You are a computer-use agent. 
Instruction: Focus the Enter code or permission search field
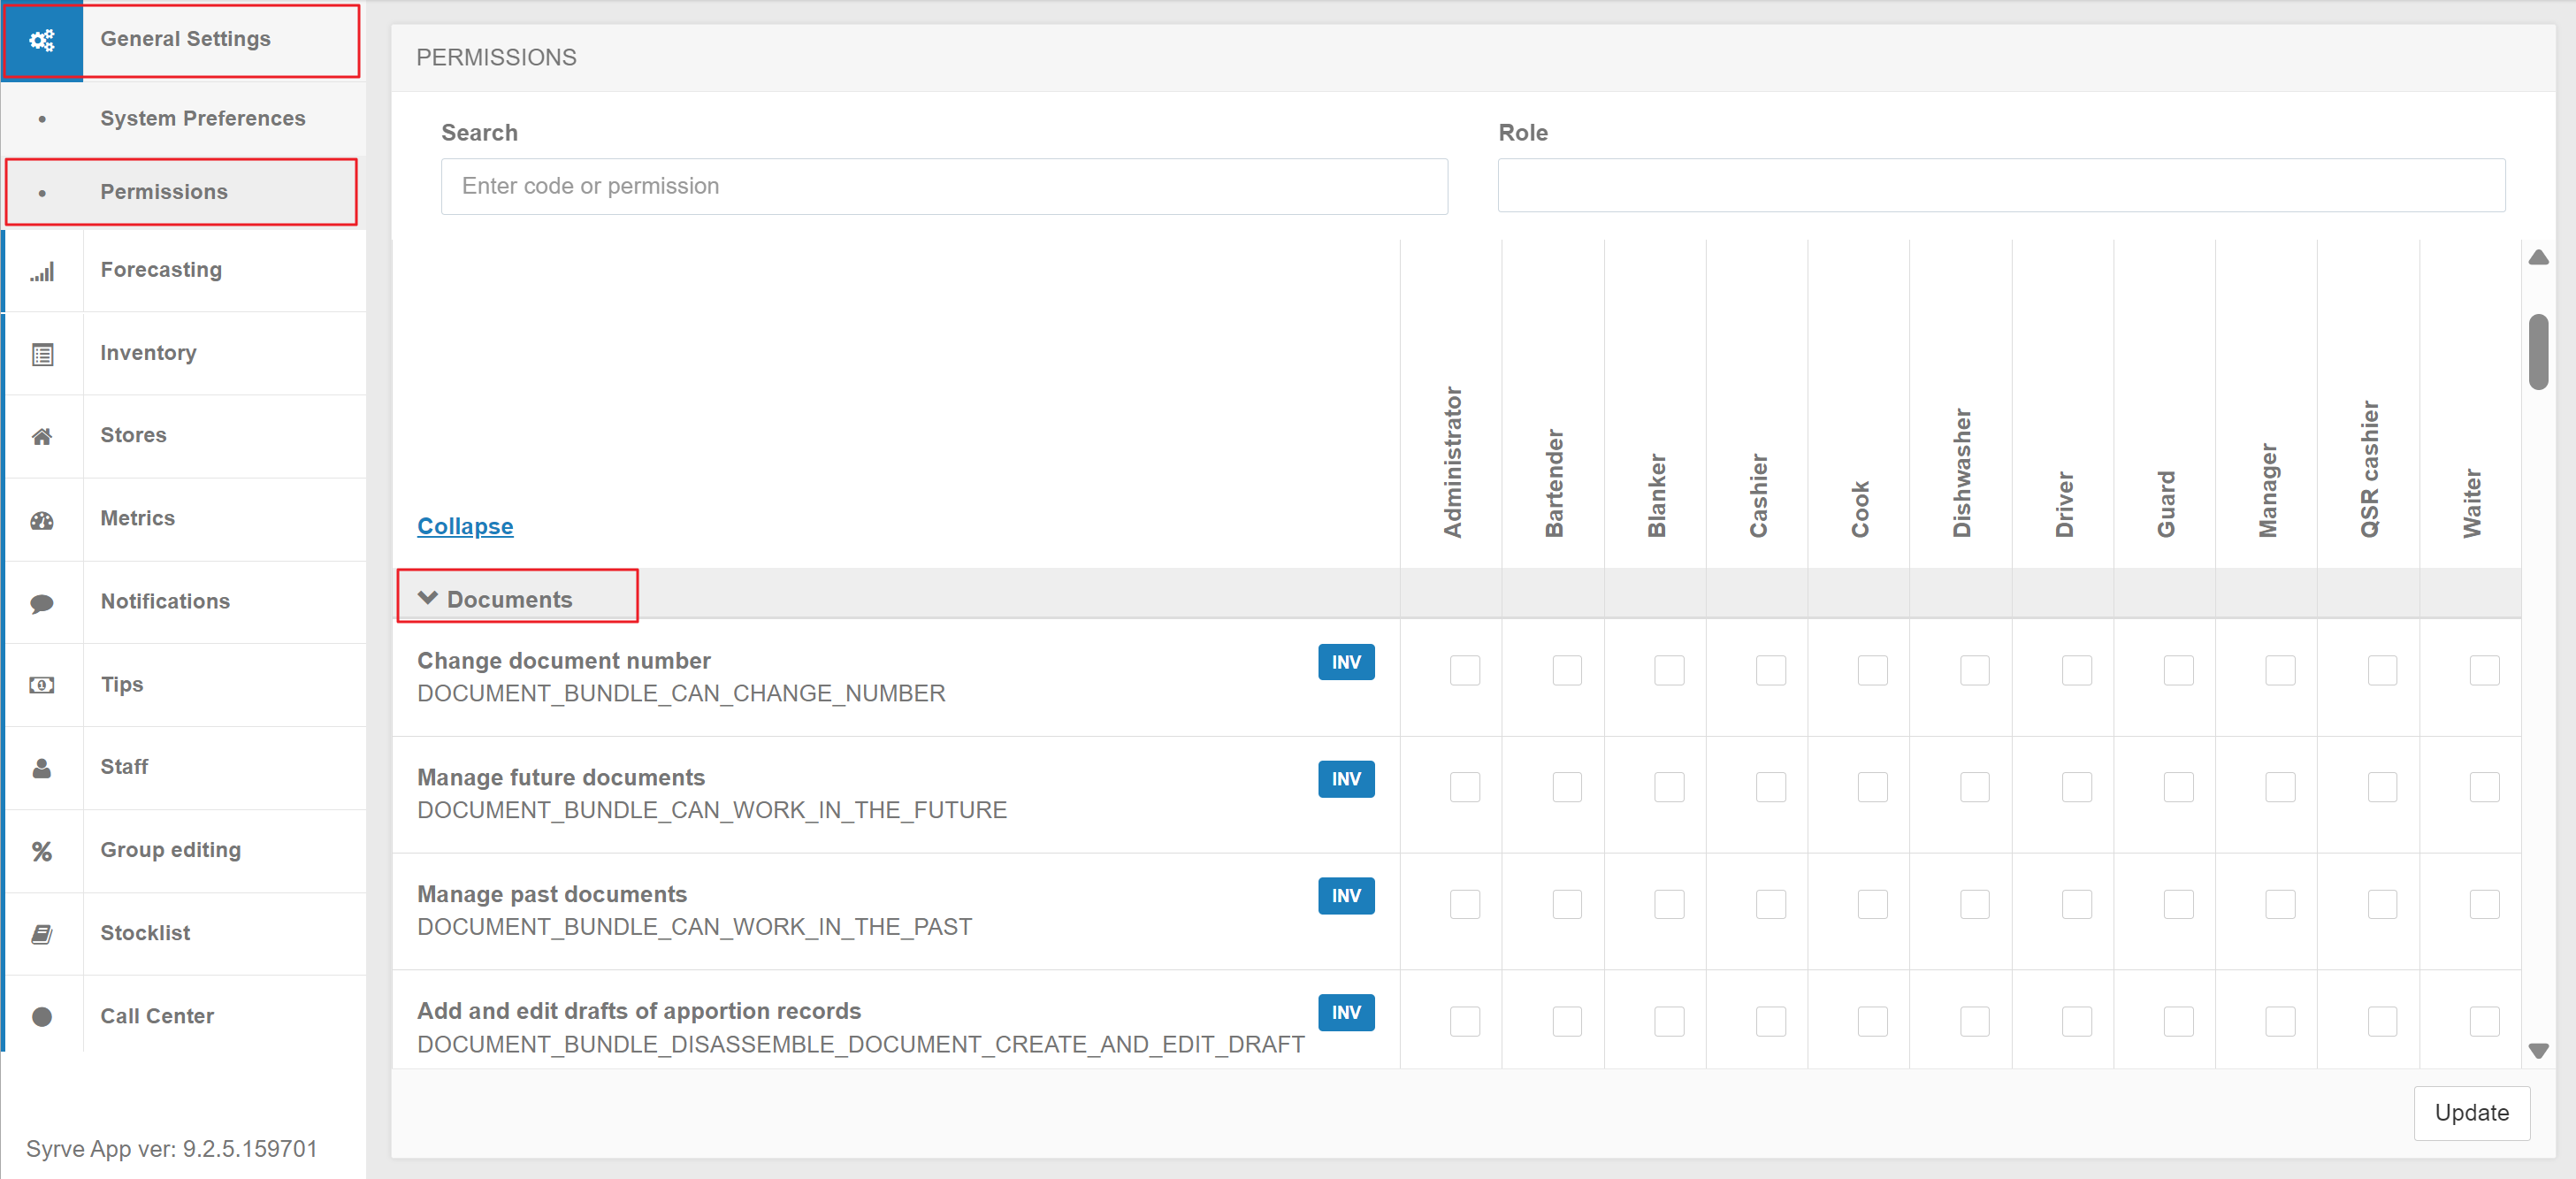(943, 186)
